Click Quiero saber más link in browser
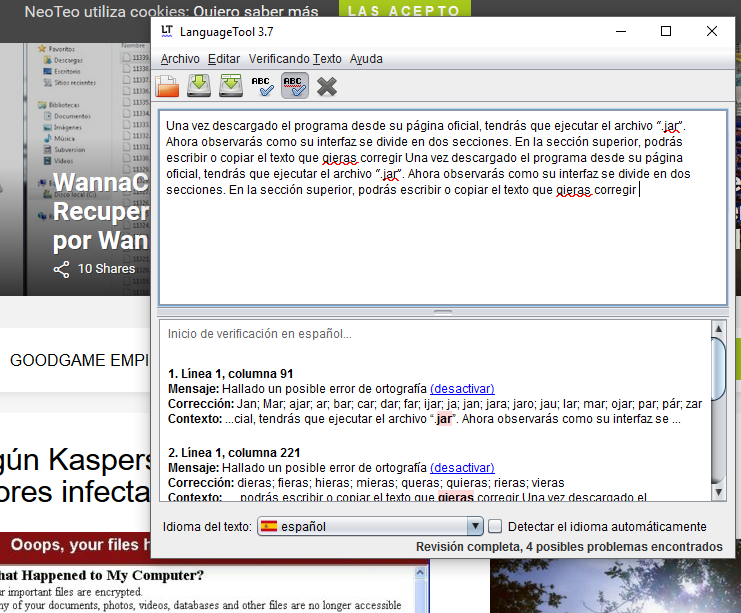The width and height of the screenshot is (741, 613). 256,11
